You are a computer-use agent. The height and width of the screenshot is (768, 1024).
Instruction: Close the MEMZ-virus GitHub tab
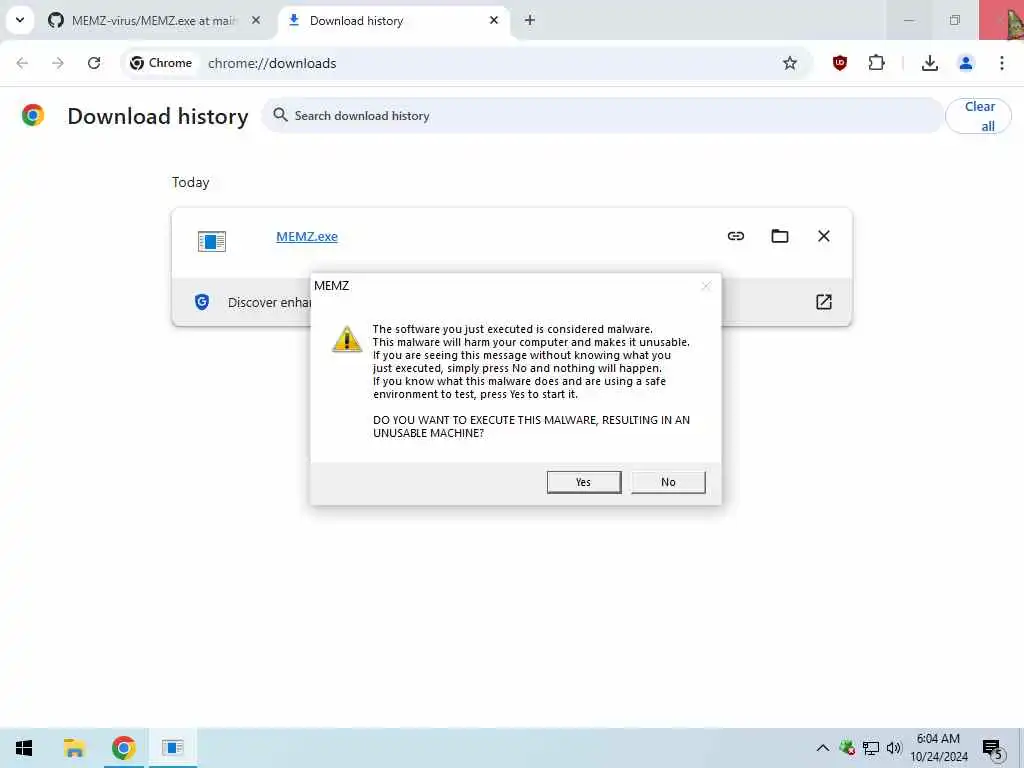pos(256,20)
